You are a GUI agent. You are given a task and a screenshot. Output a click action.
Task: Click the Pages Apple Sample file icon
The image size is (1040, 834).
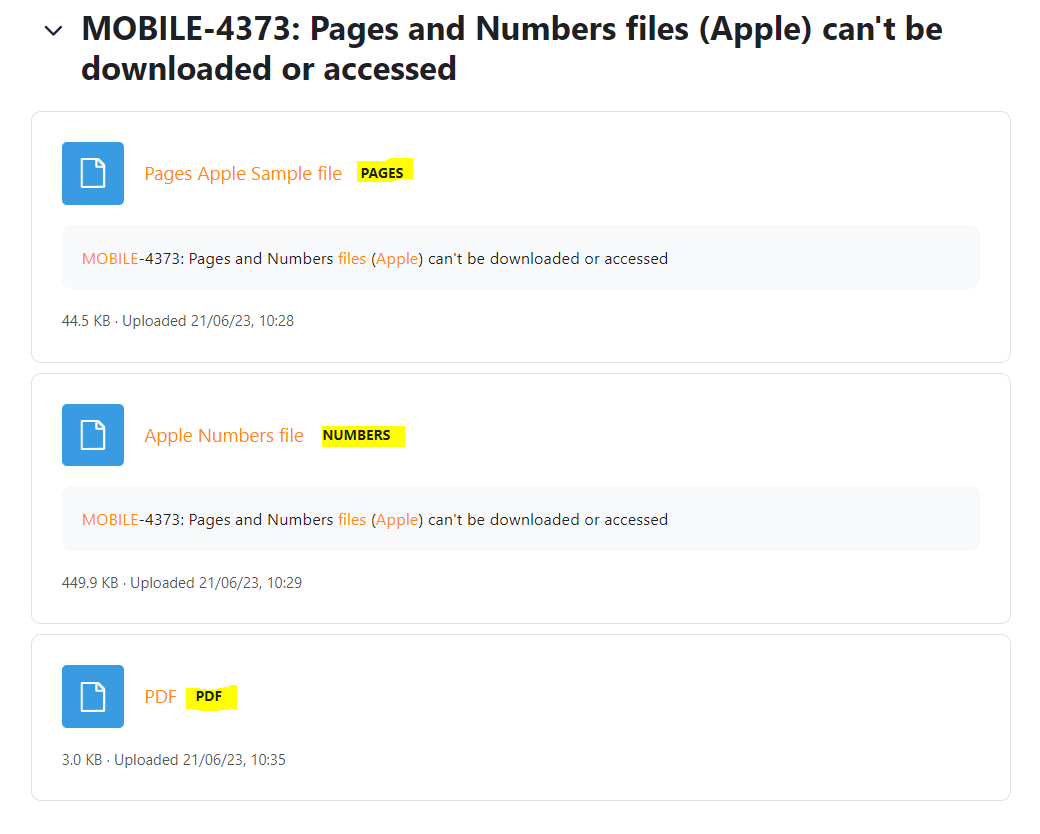93,173
